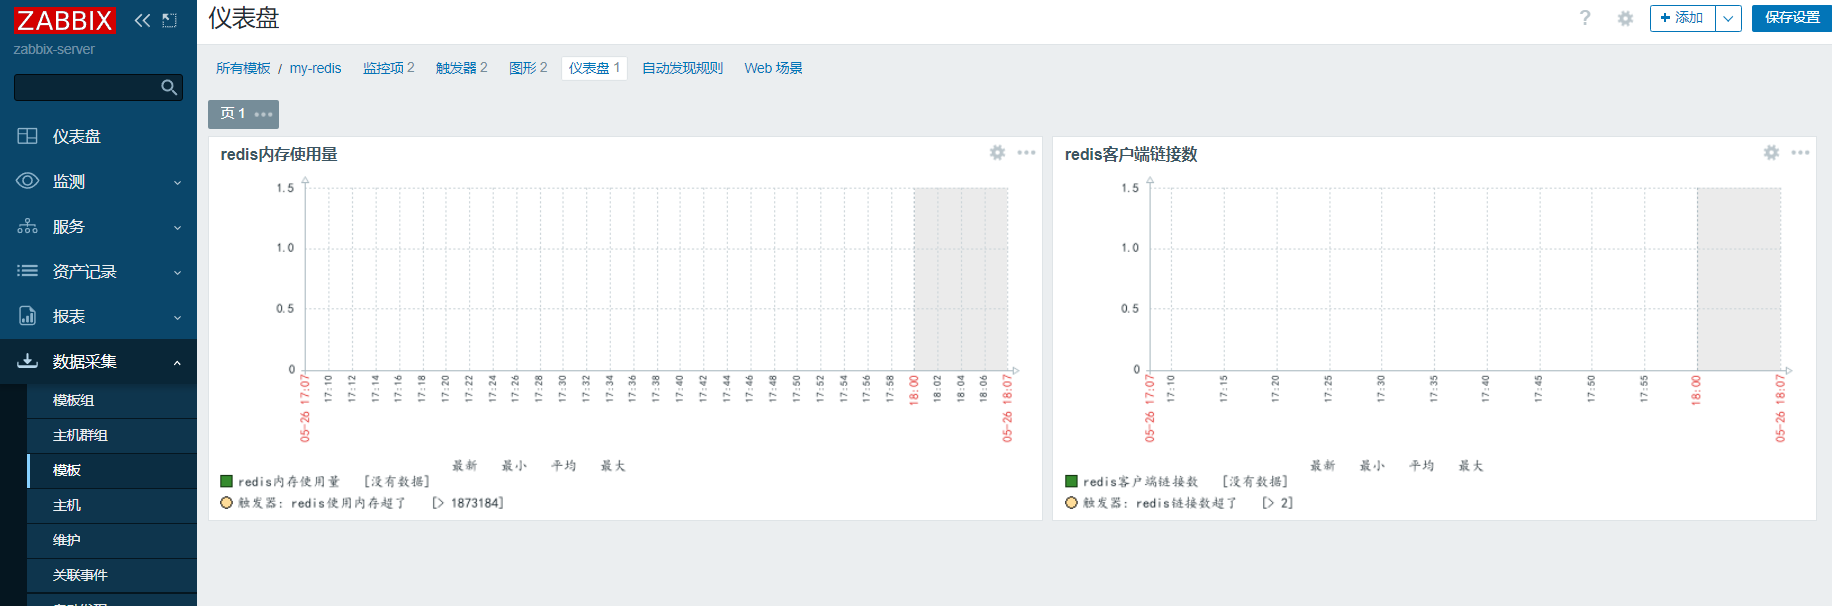
Task: Open 监控项 2 link
Action: pyautogui.click(x=388, y=68)
